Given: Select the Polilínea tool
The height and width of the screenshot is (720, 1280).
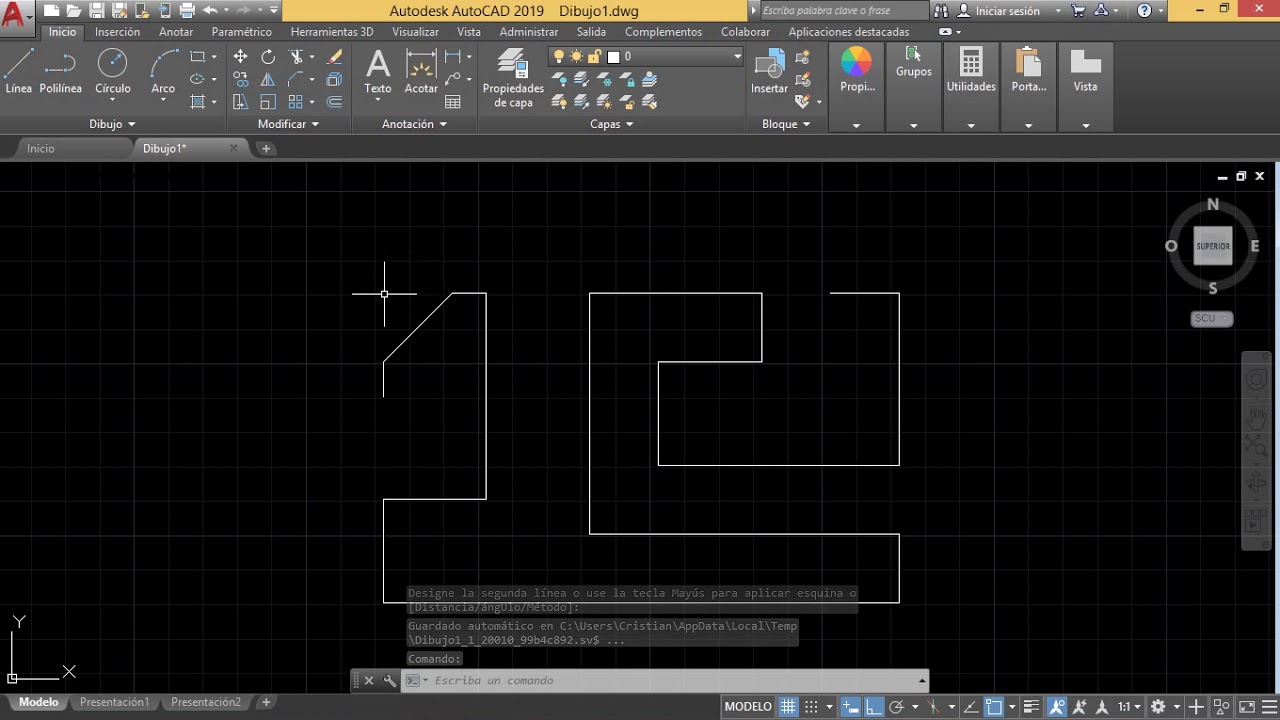Looking at the screenshot, I should pos(60,71).
